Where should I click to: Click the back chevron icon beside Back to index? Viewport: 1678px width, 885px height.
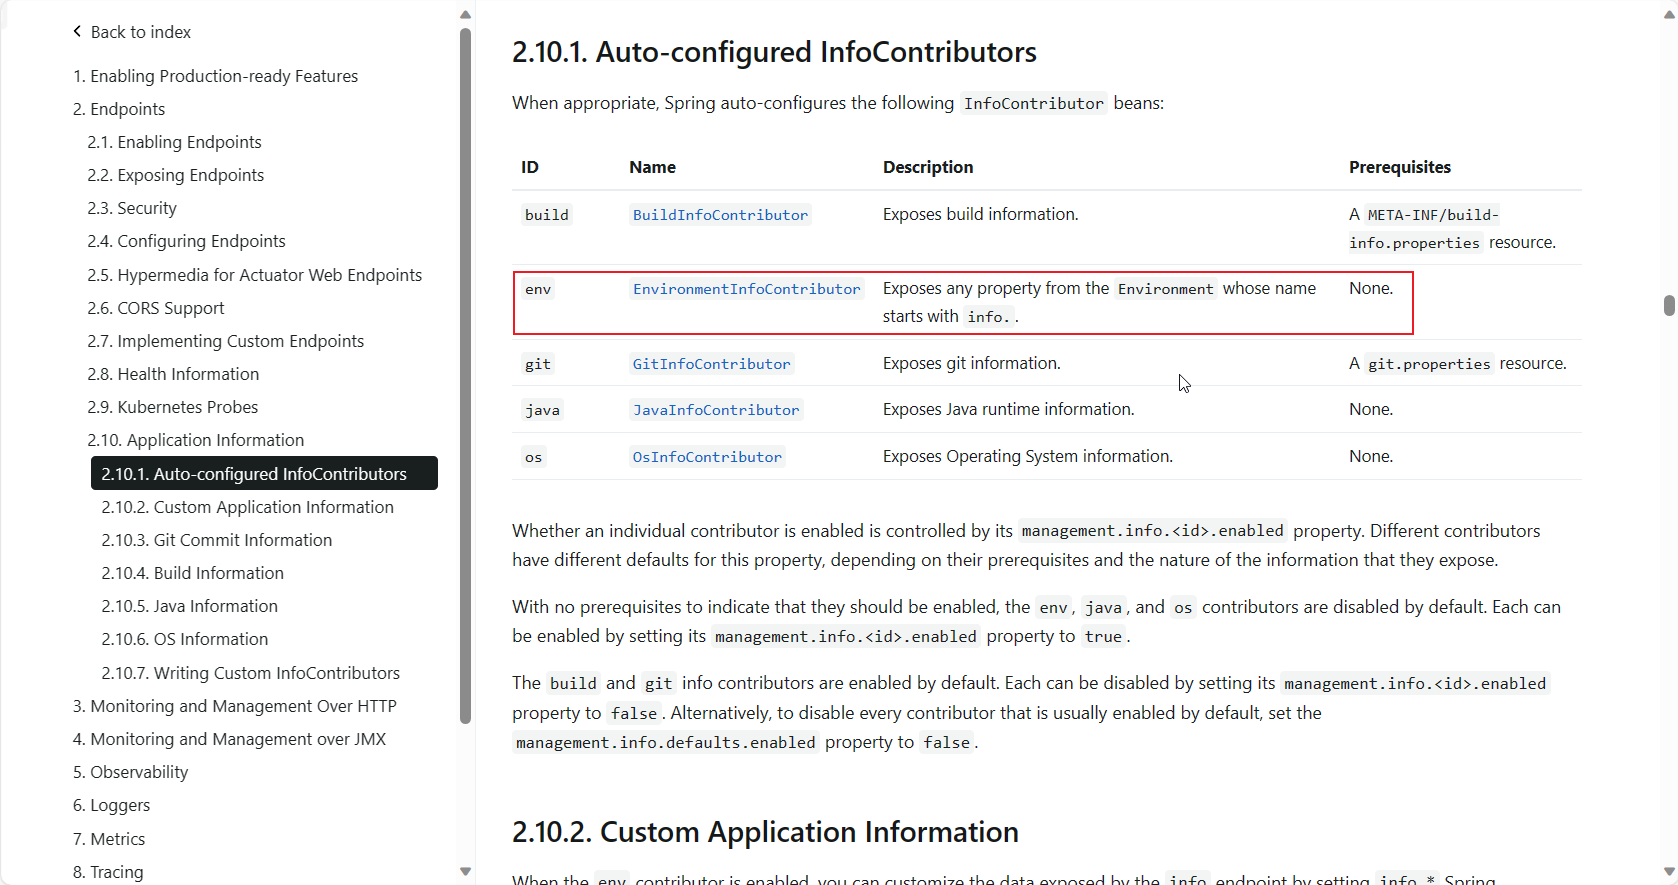tap(76, 31)
